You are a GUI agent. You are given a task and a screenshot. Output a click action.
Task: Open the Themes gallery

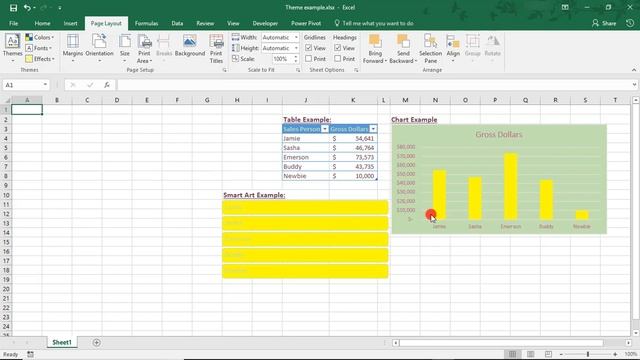click(x=12, y=48)
